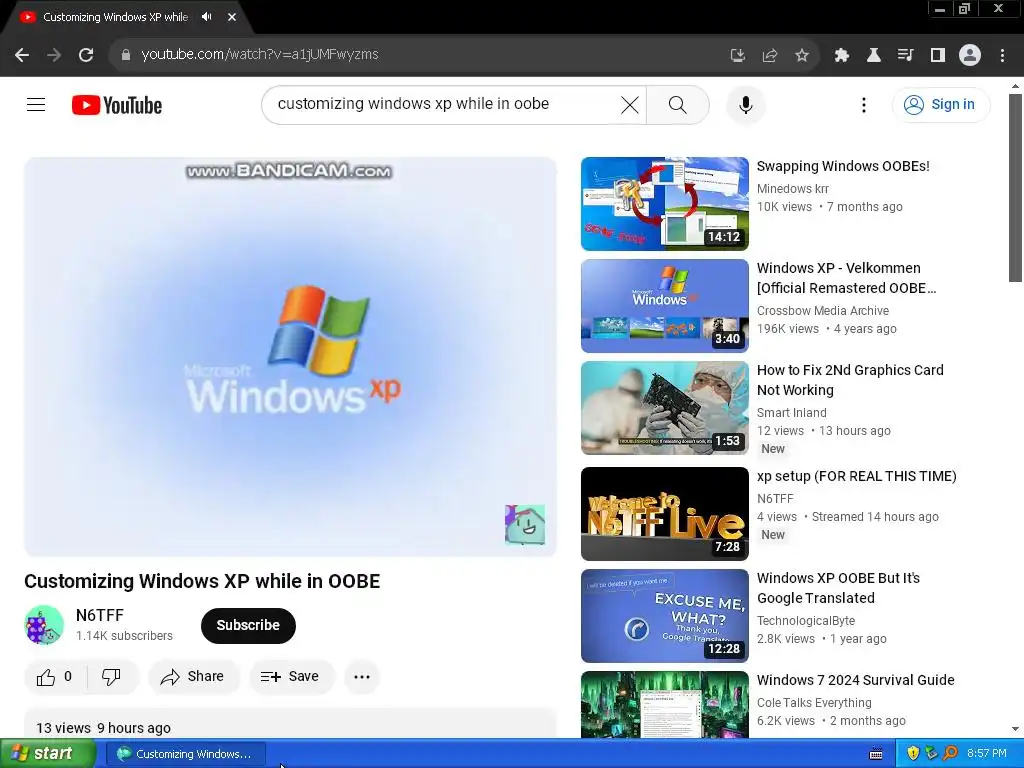Open 'Windows XP - Velkommen' title link
The height and width of the screenshot is (768, 1024).
[x=846, y=278]
